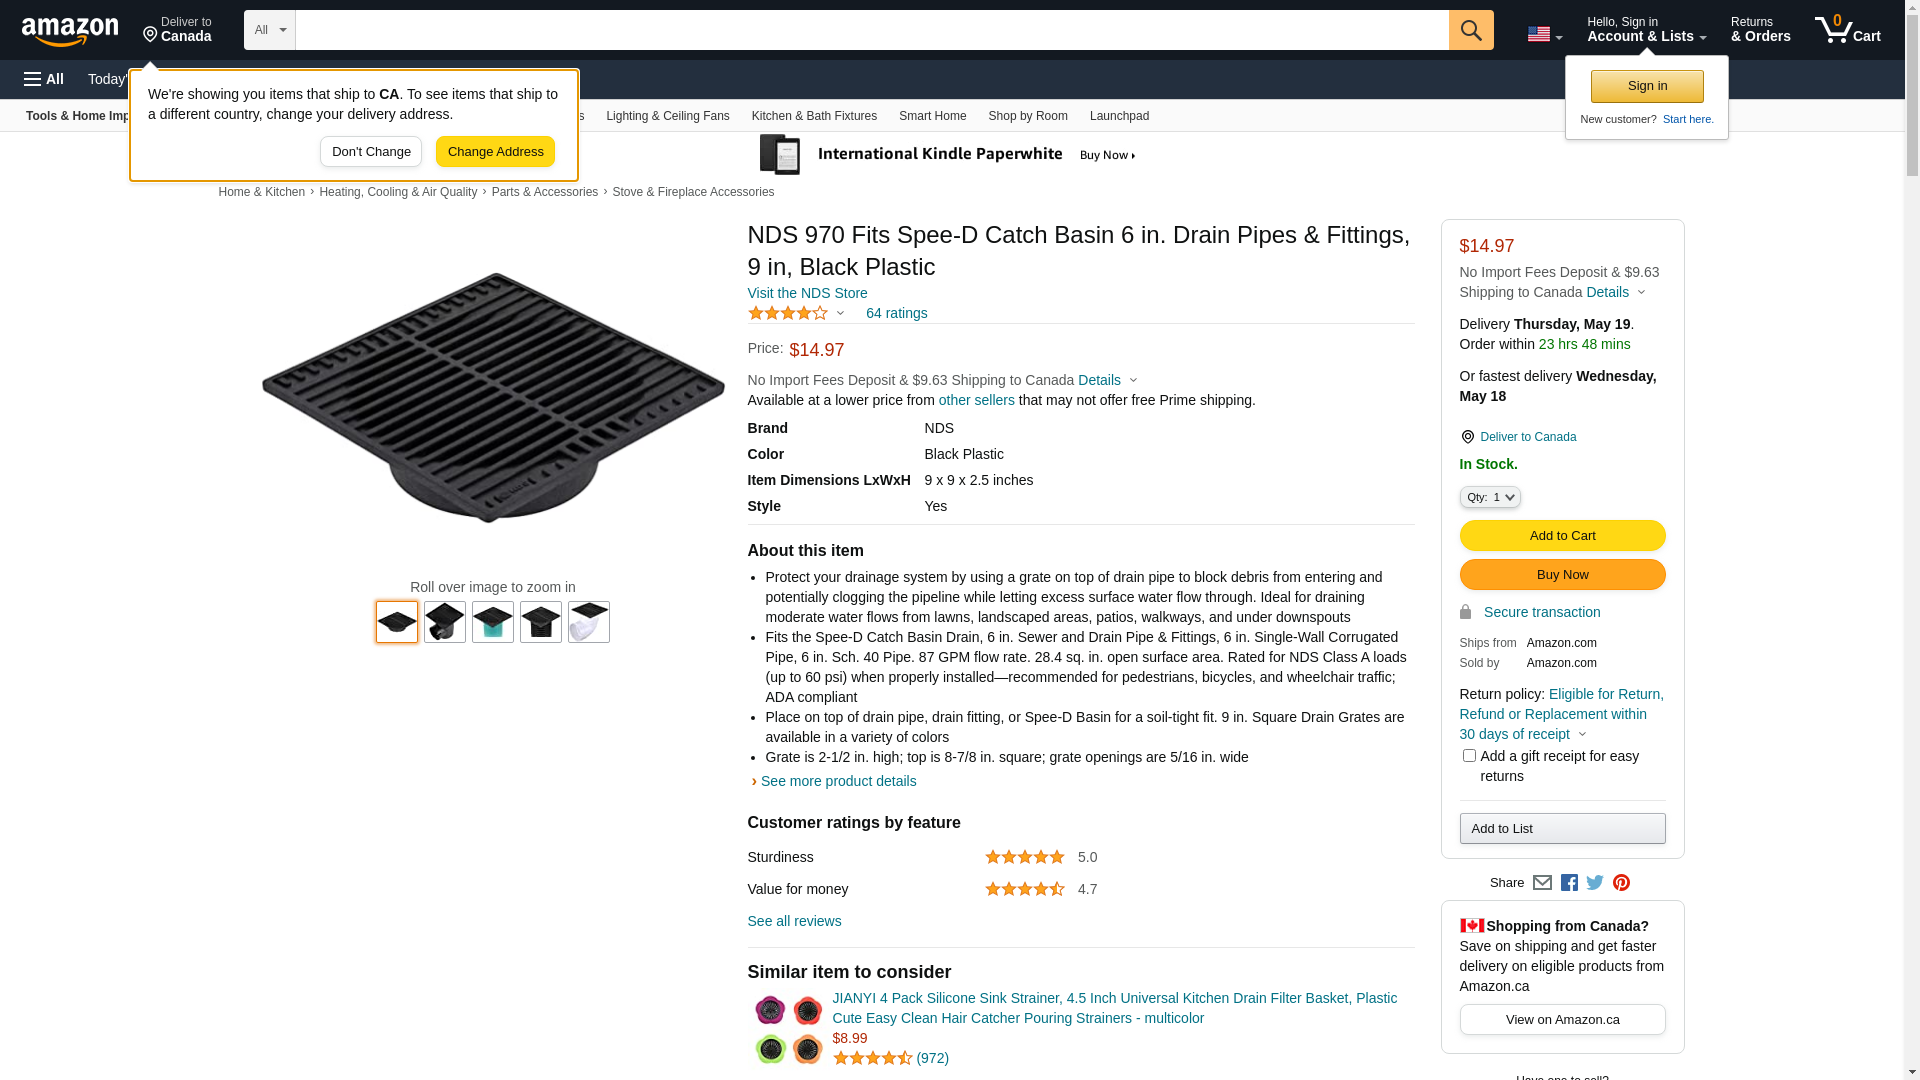
Task: Share product on Facebook
Action: [1569, 883]
